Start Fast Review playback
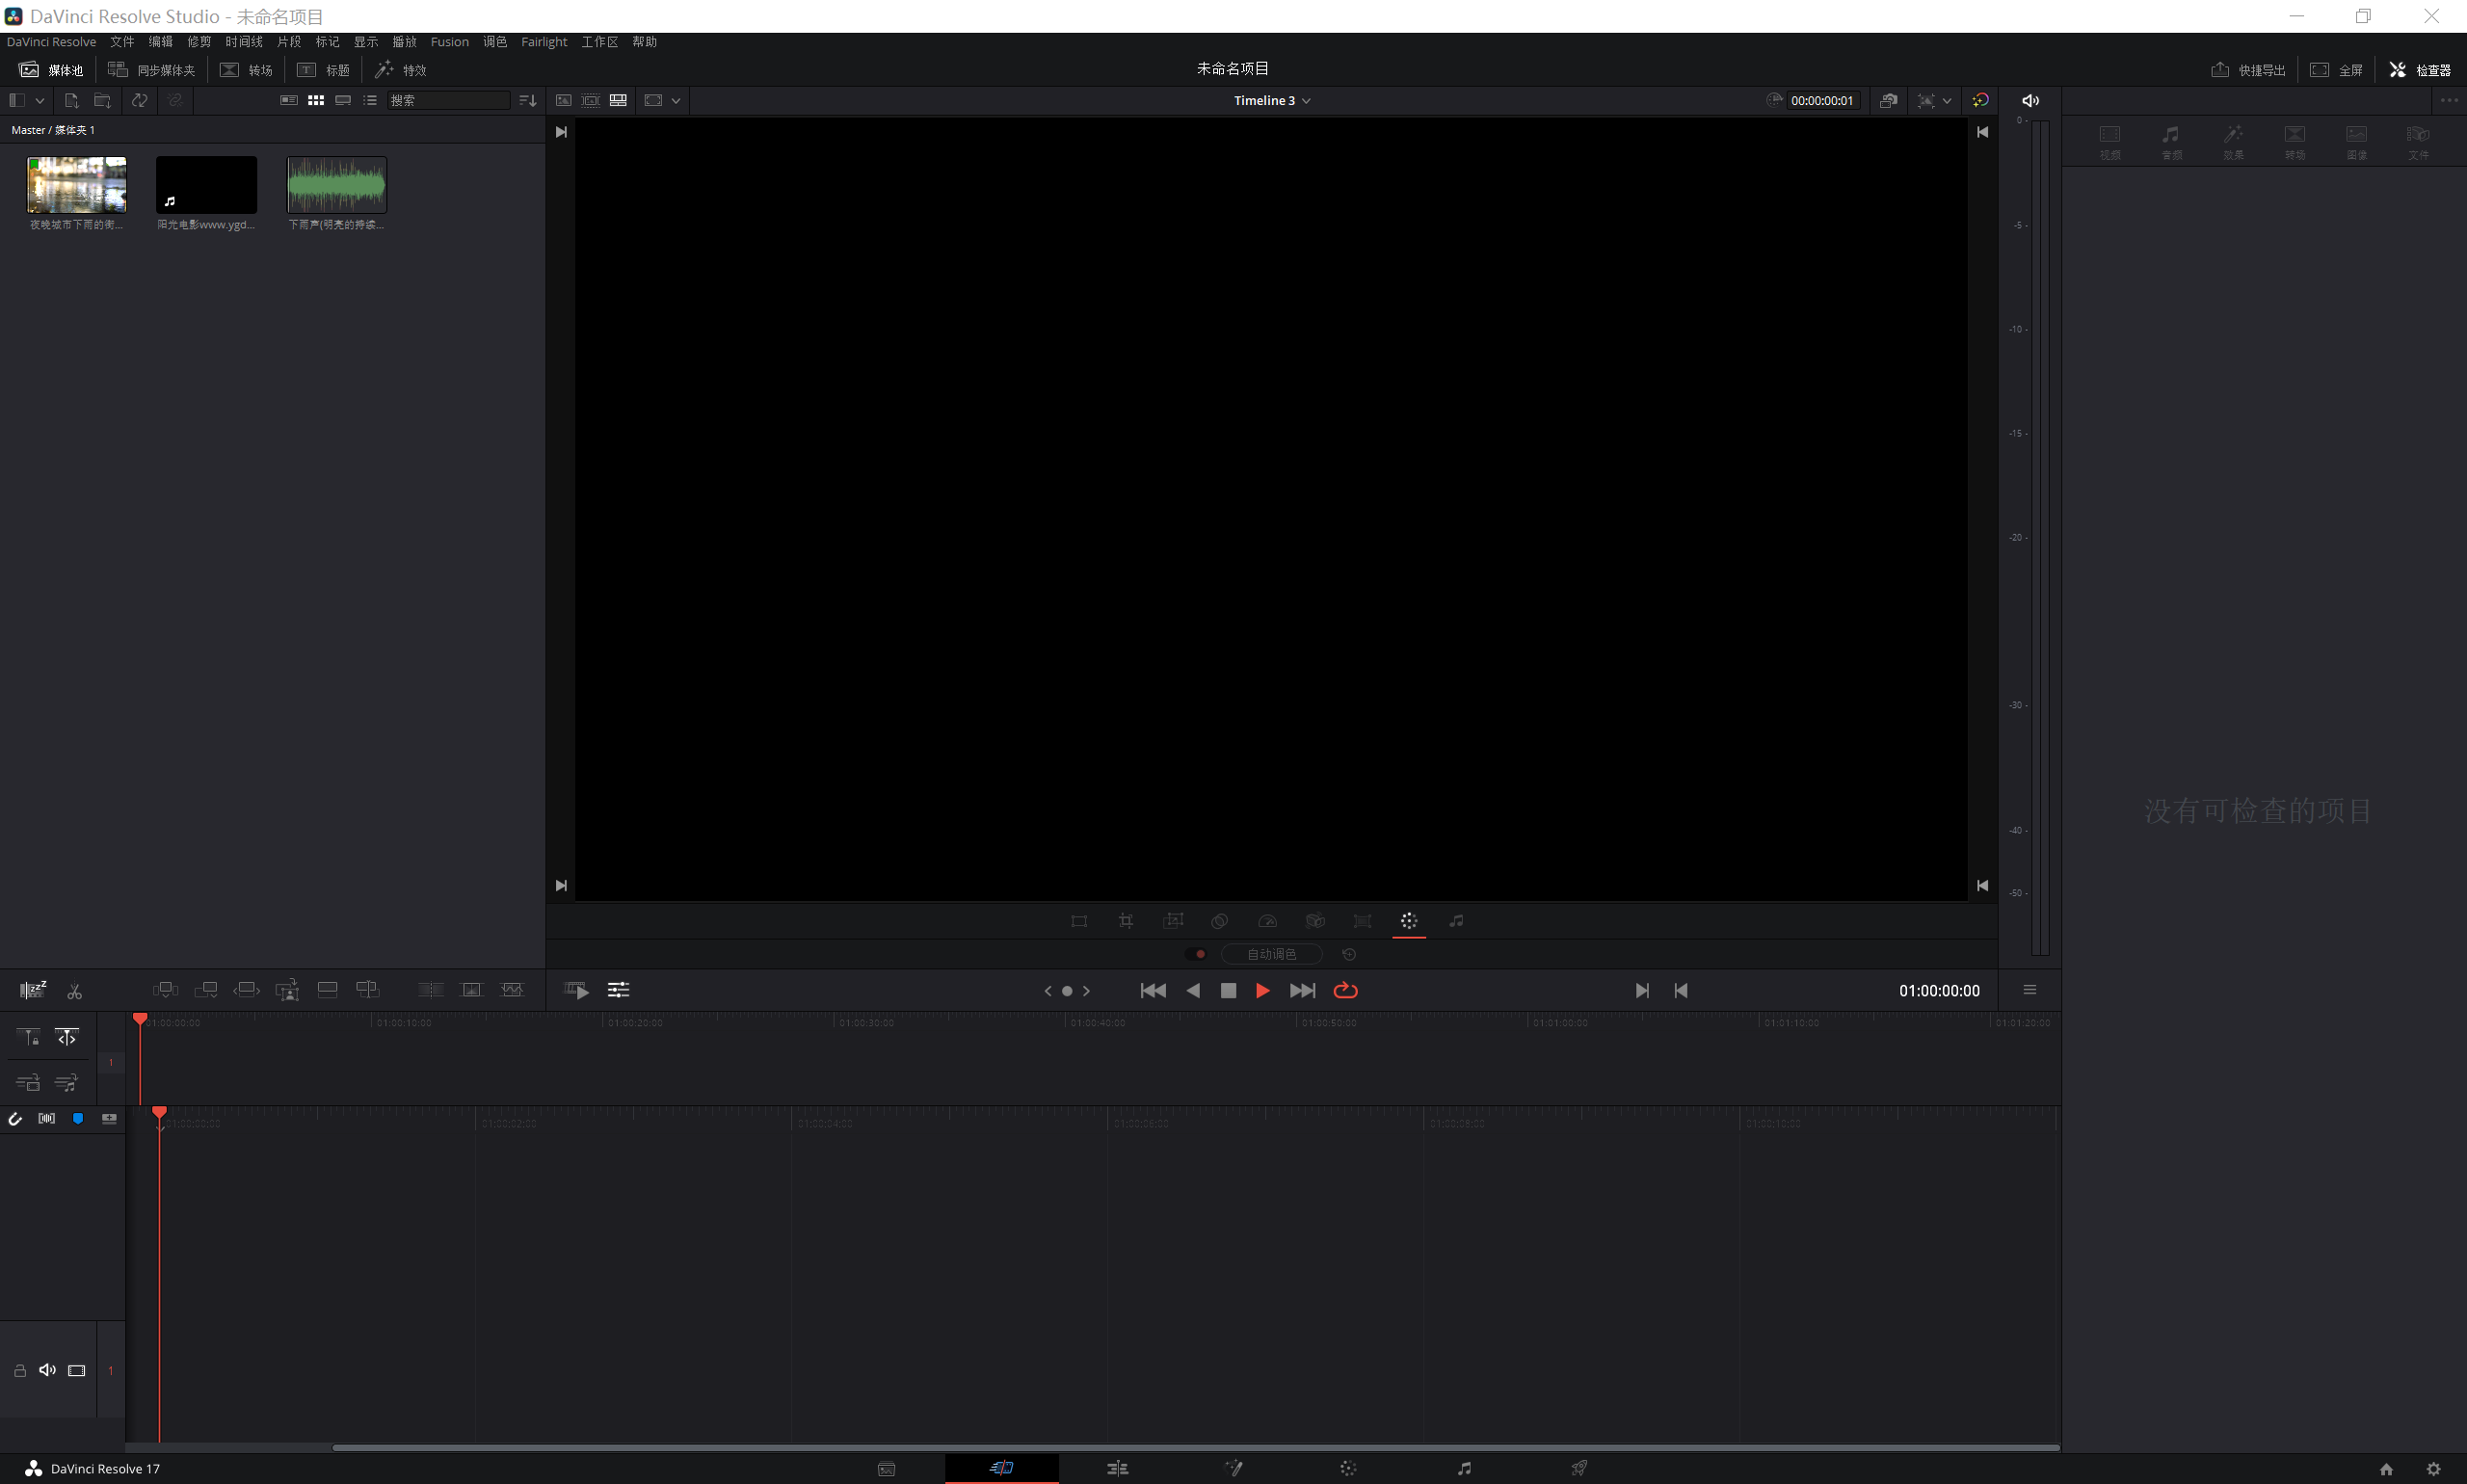Screen dimensions: 2467x1484 [x=577, y=990]
